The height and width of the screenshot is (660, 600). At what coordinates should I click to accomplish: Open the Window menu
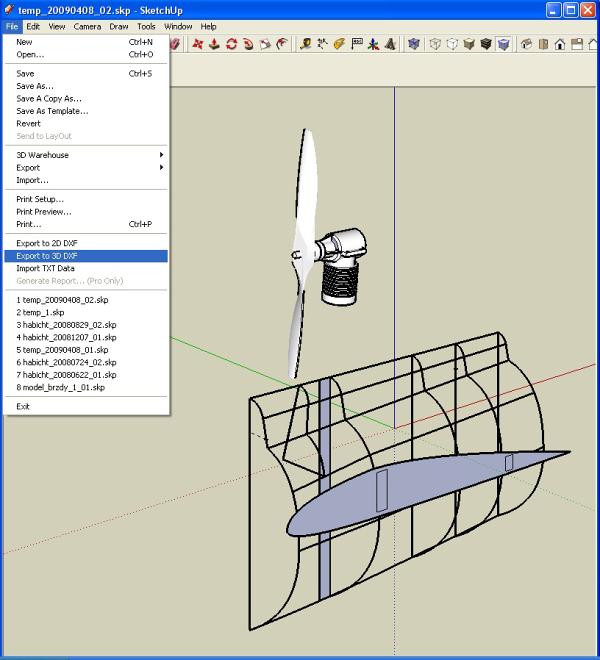point(178,27)
